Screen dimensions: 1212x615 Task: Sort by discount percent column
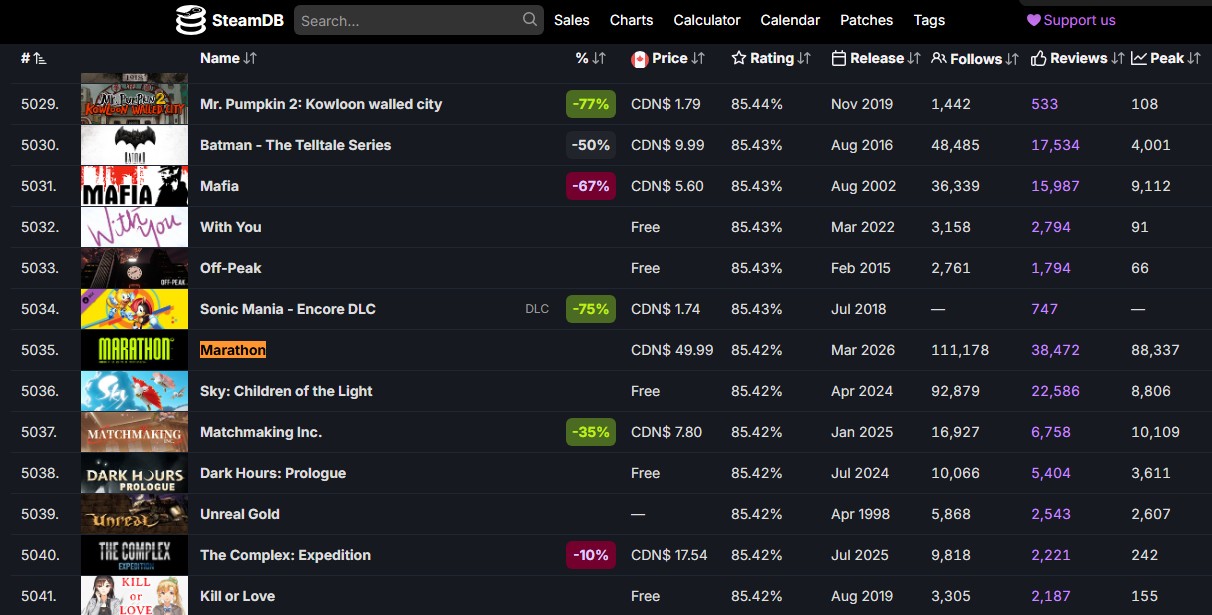(591, 58)
